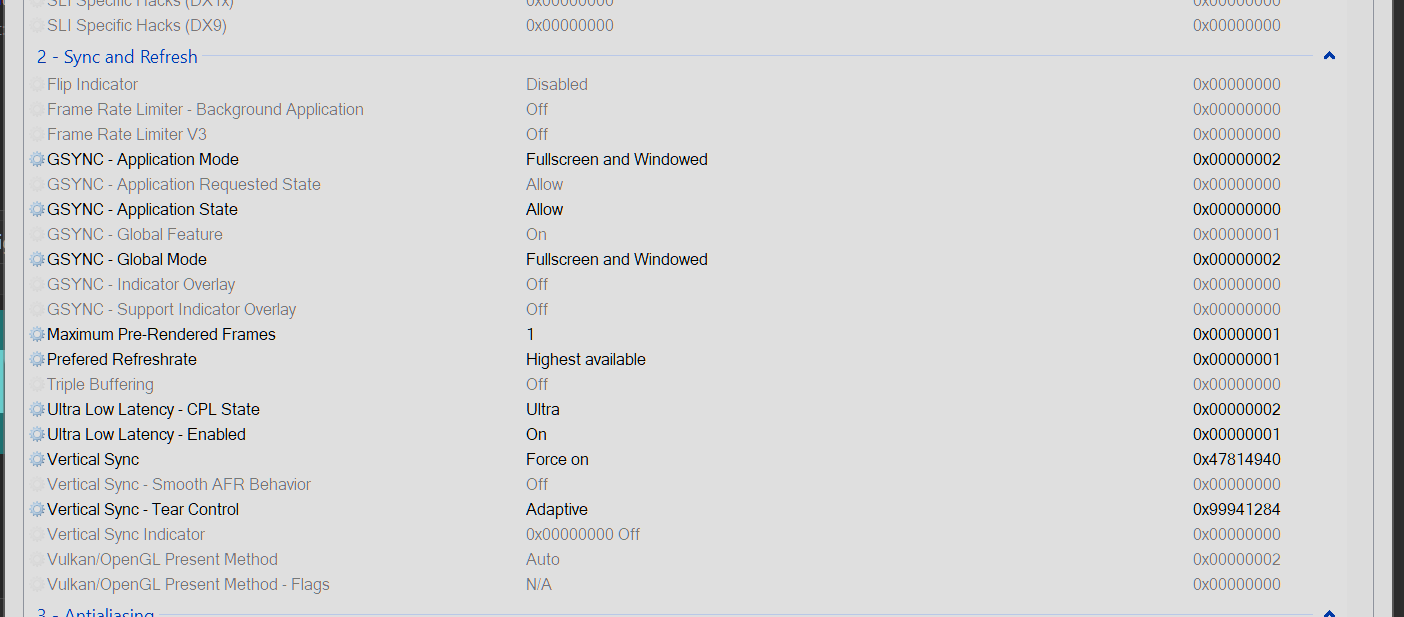Click hex value 0x47814940 of Vertical Sync
Screen dimensions: 1404x617
pos(1237,460)
